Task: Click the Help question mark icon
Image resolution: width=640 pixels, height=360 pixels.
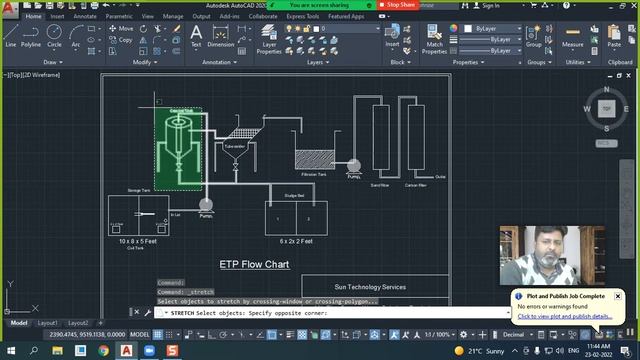Action: [x=566, y=5]
